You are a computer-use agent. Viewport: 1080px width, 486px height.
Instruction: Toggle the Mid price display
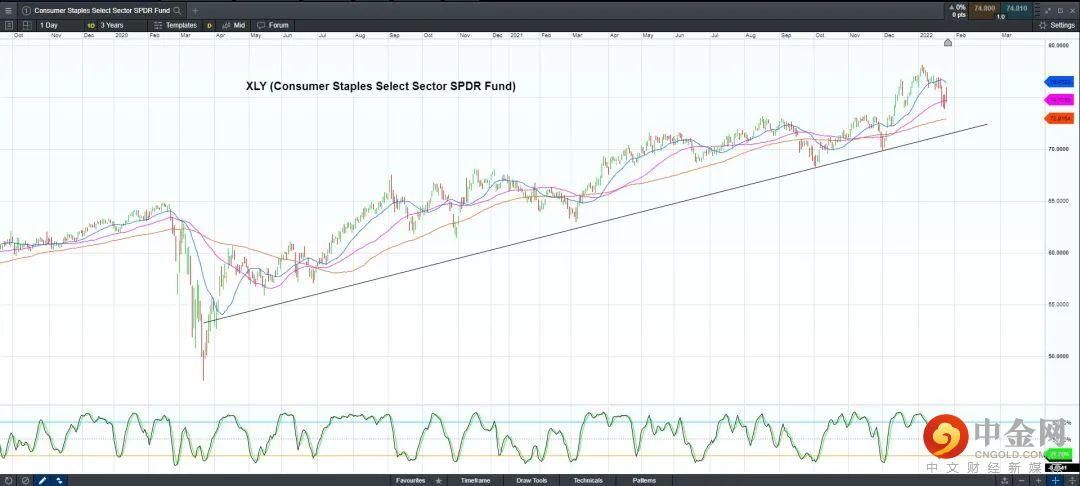coord(235,24)
